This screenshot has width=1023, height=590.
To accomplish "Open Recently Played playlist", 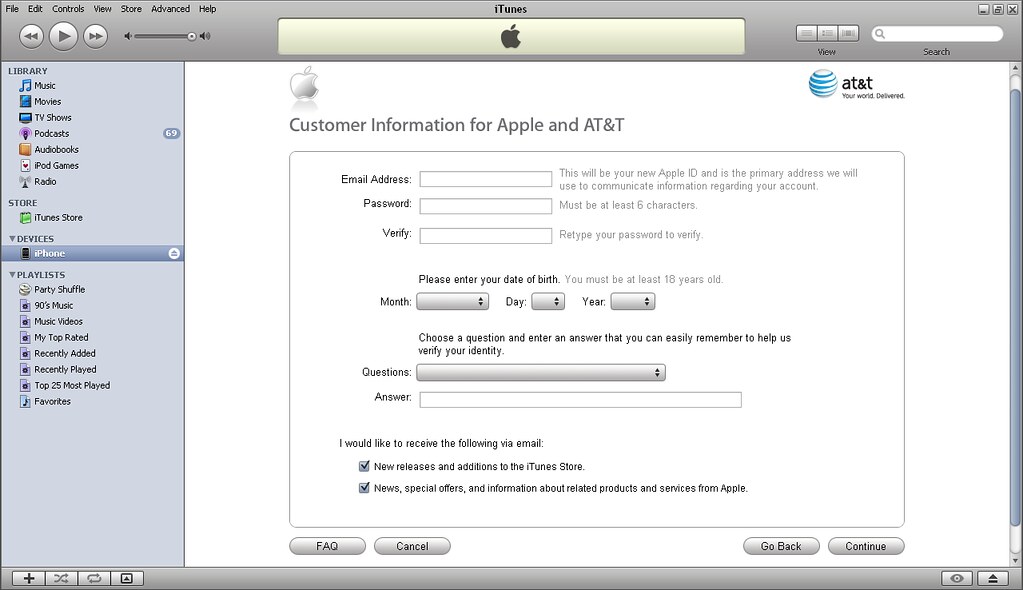I will tap(65, 369).
